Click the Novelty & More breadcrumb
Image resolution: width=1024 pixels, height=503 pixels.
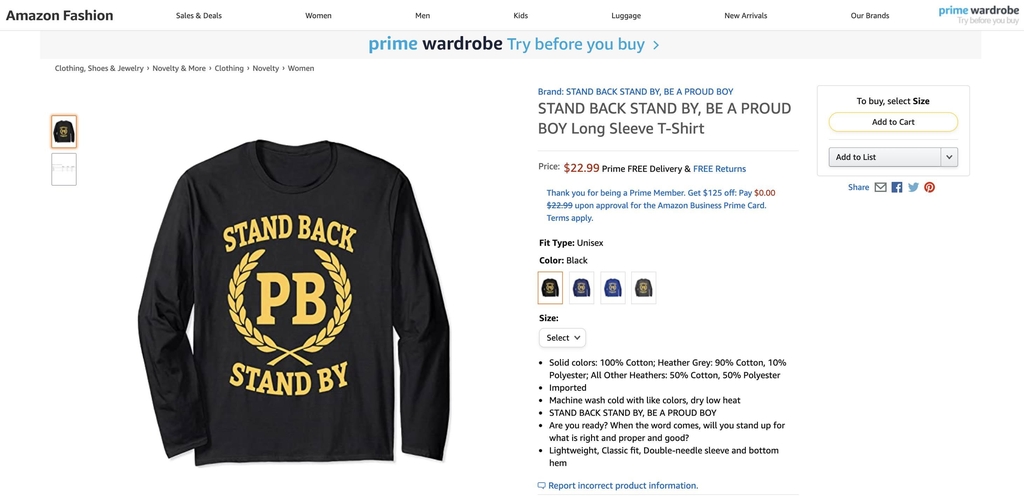179,69
